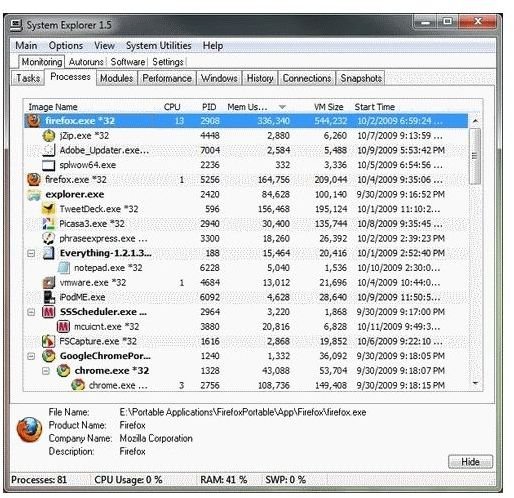
Task: Click the Picasa3.exe process icon
Action: pos(49,224)
